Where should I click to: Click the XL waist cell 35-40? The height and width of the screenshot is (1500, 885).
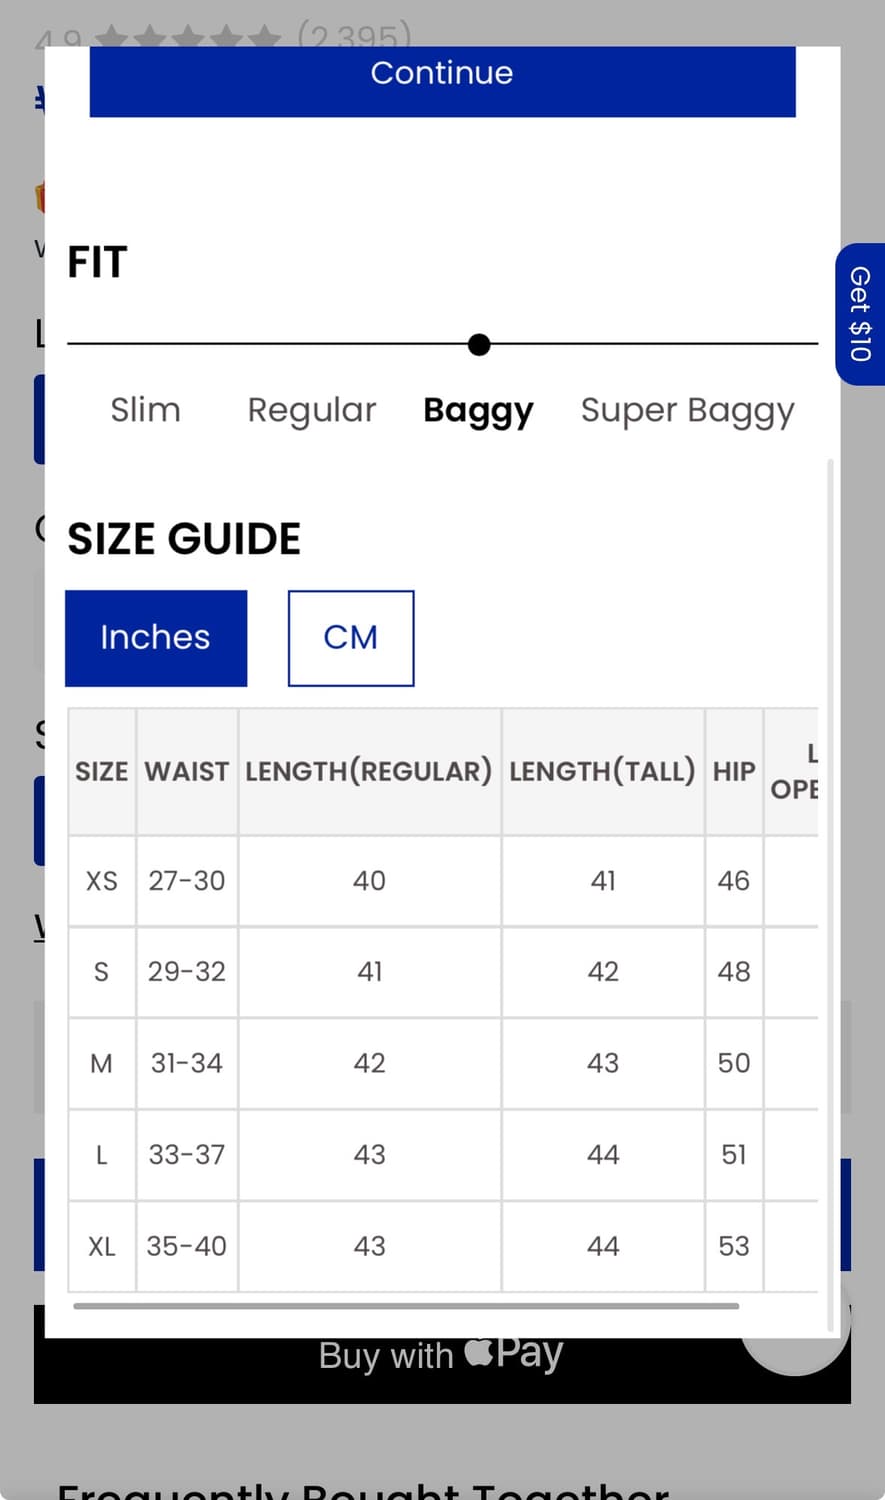coord(187,1246)
